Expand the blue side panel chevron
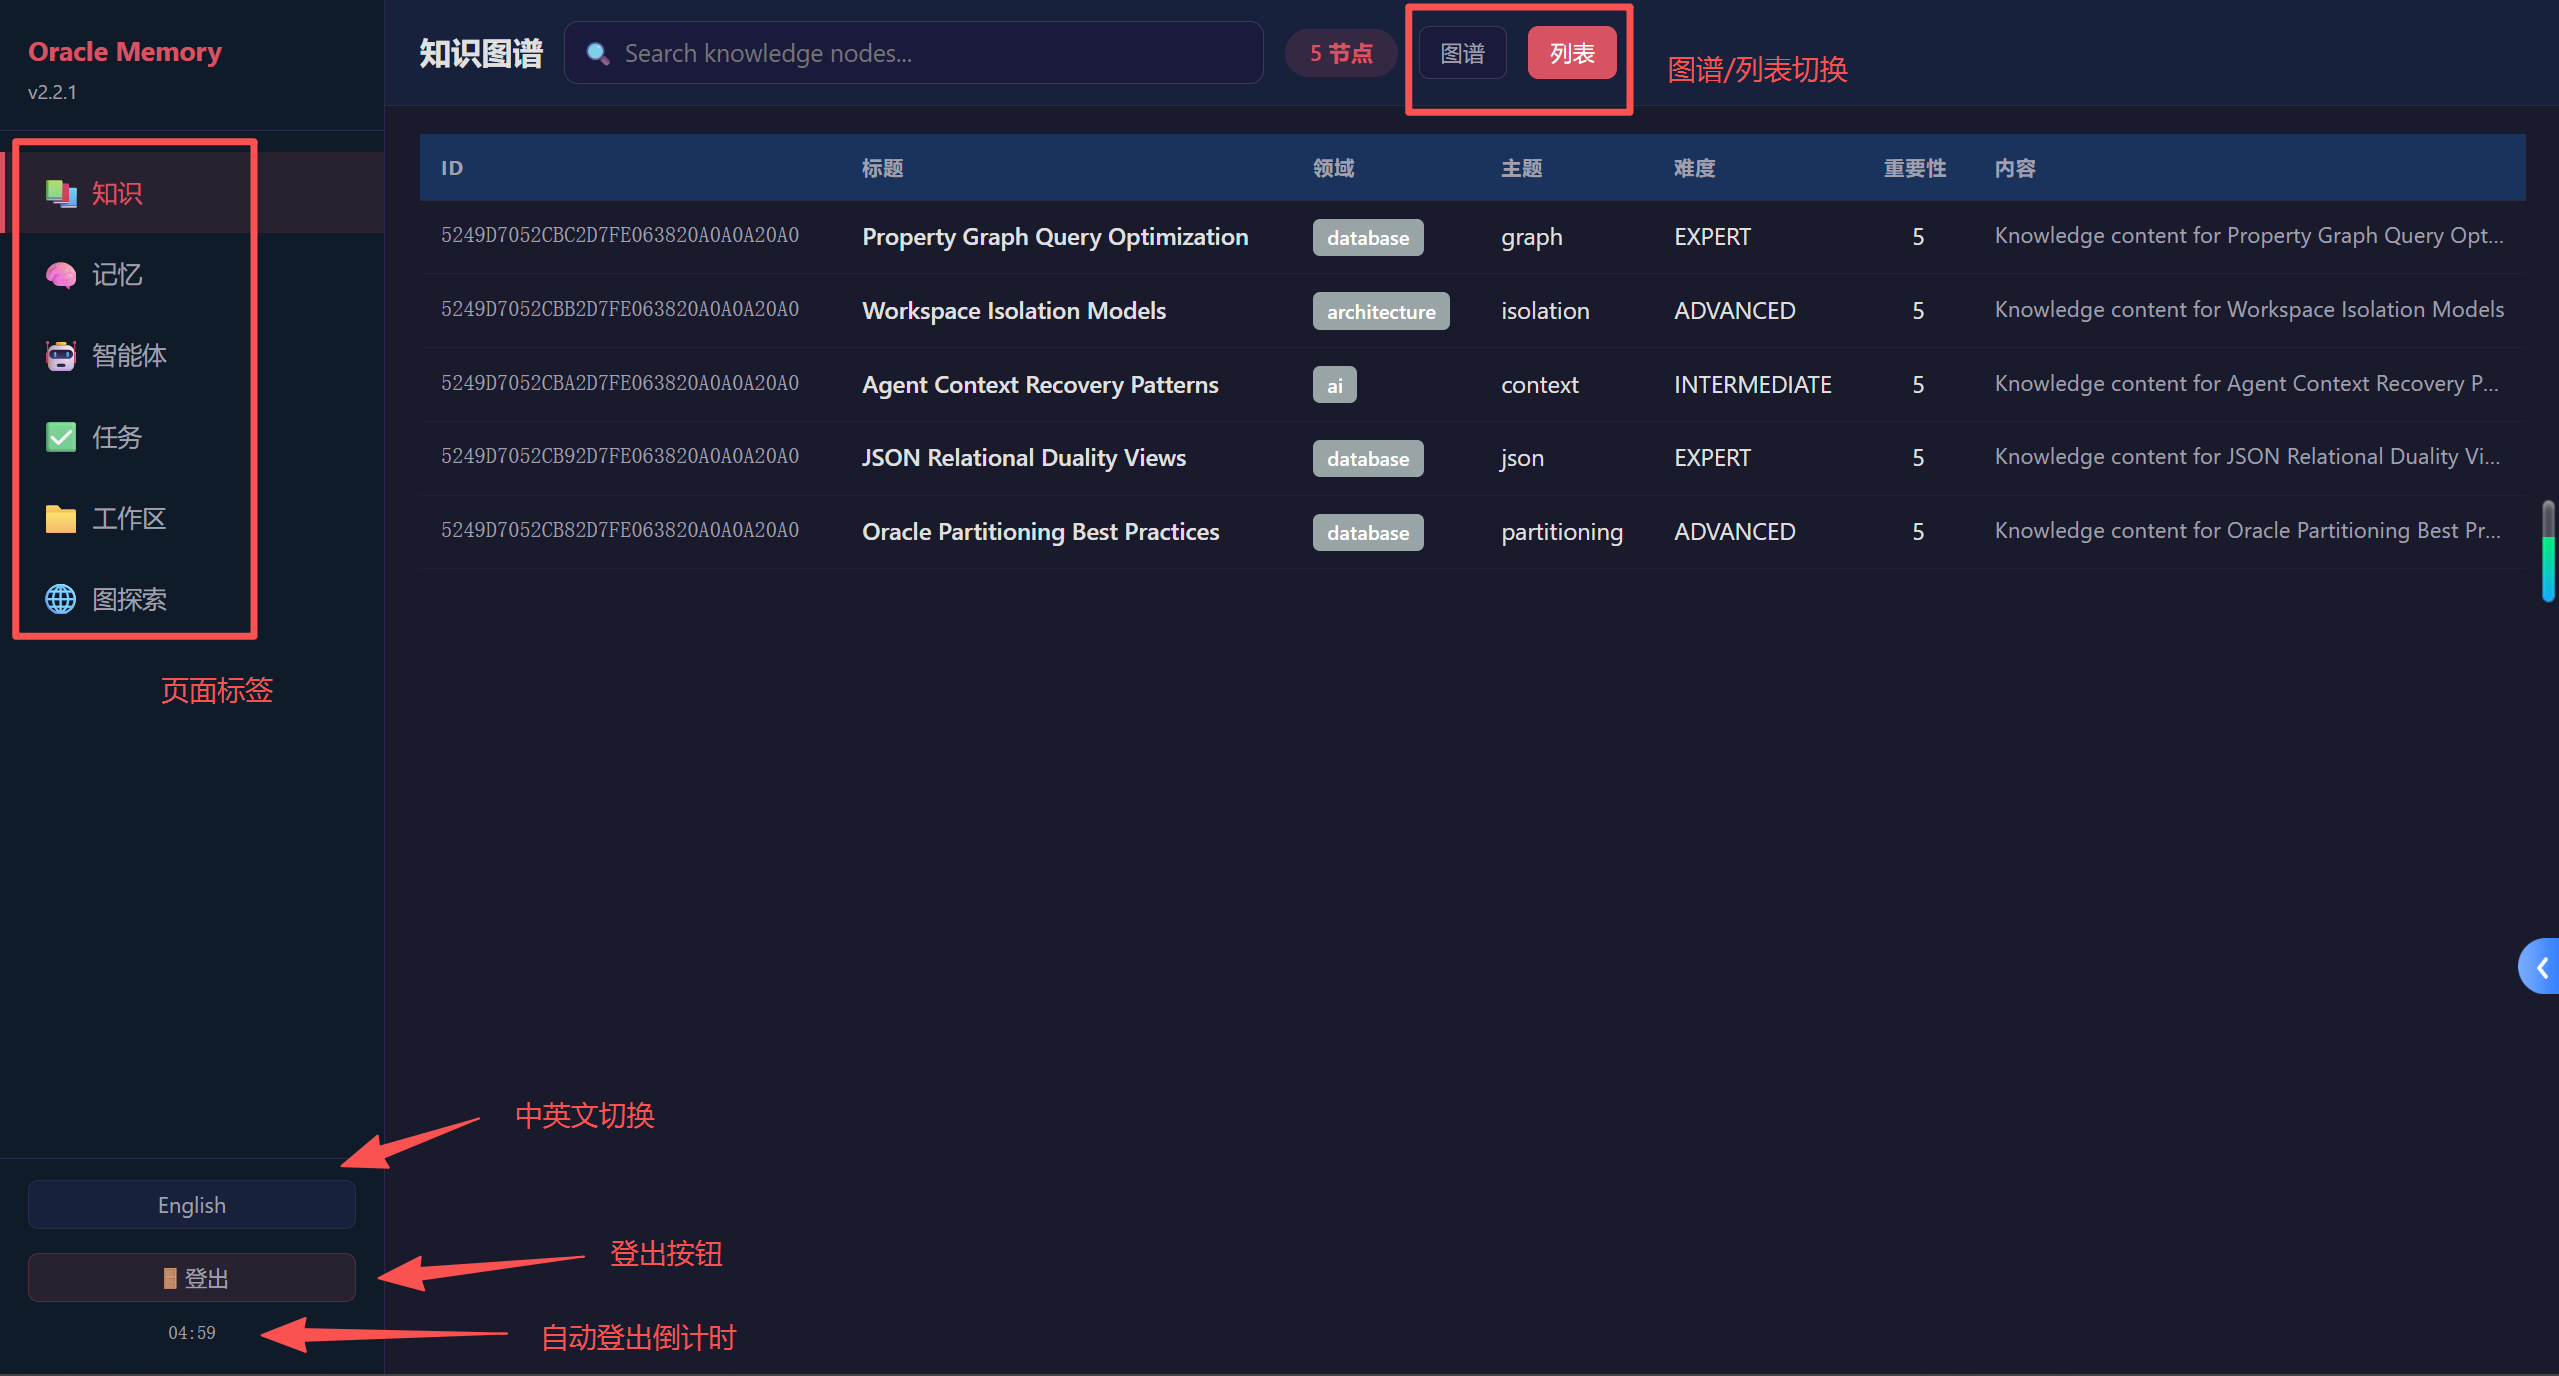The height and width of the screenshot is (1376, 2559). tap(2540, 966)
